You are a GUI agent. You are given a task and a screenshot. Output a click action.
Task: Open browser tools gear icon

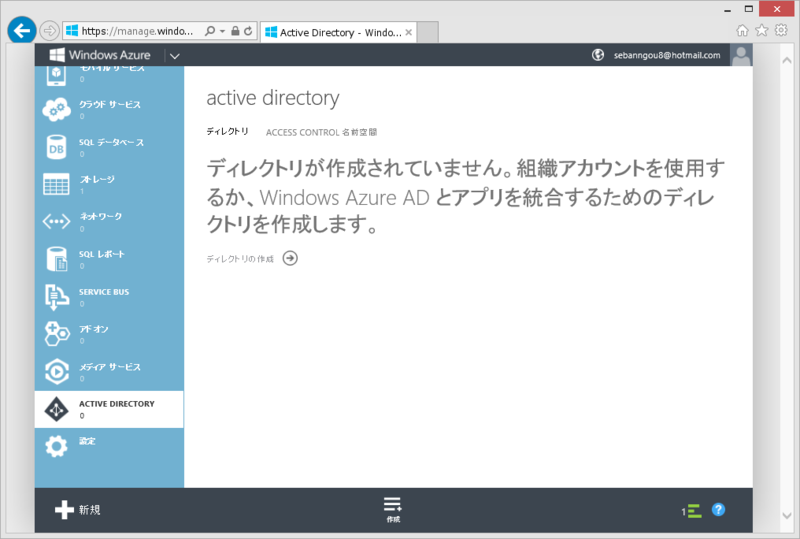pyautogui.click(x=781, y=30)
